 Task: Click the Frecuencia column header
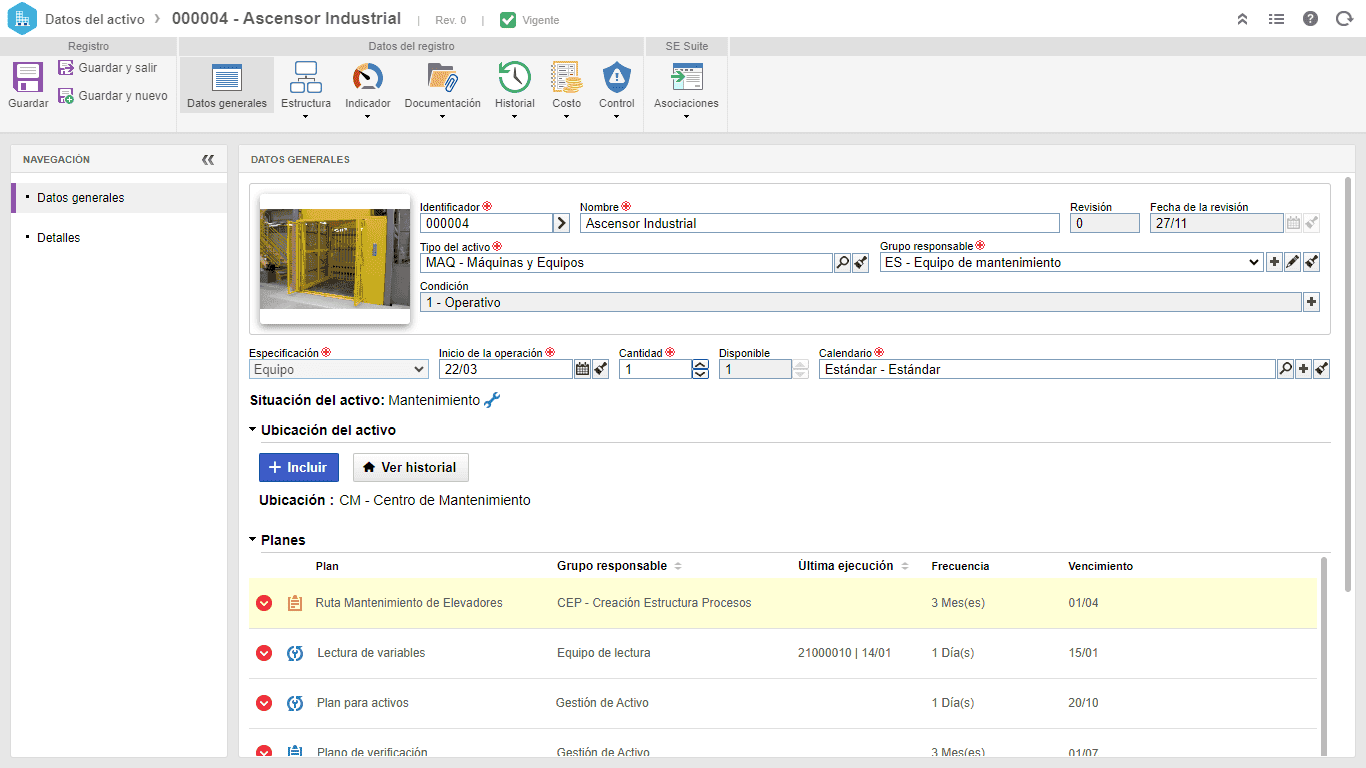pos(960,566)
